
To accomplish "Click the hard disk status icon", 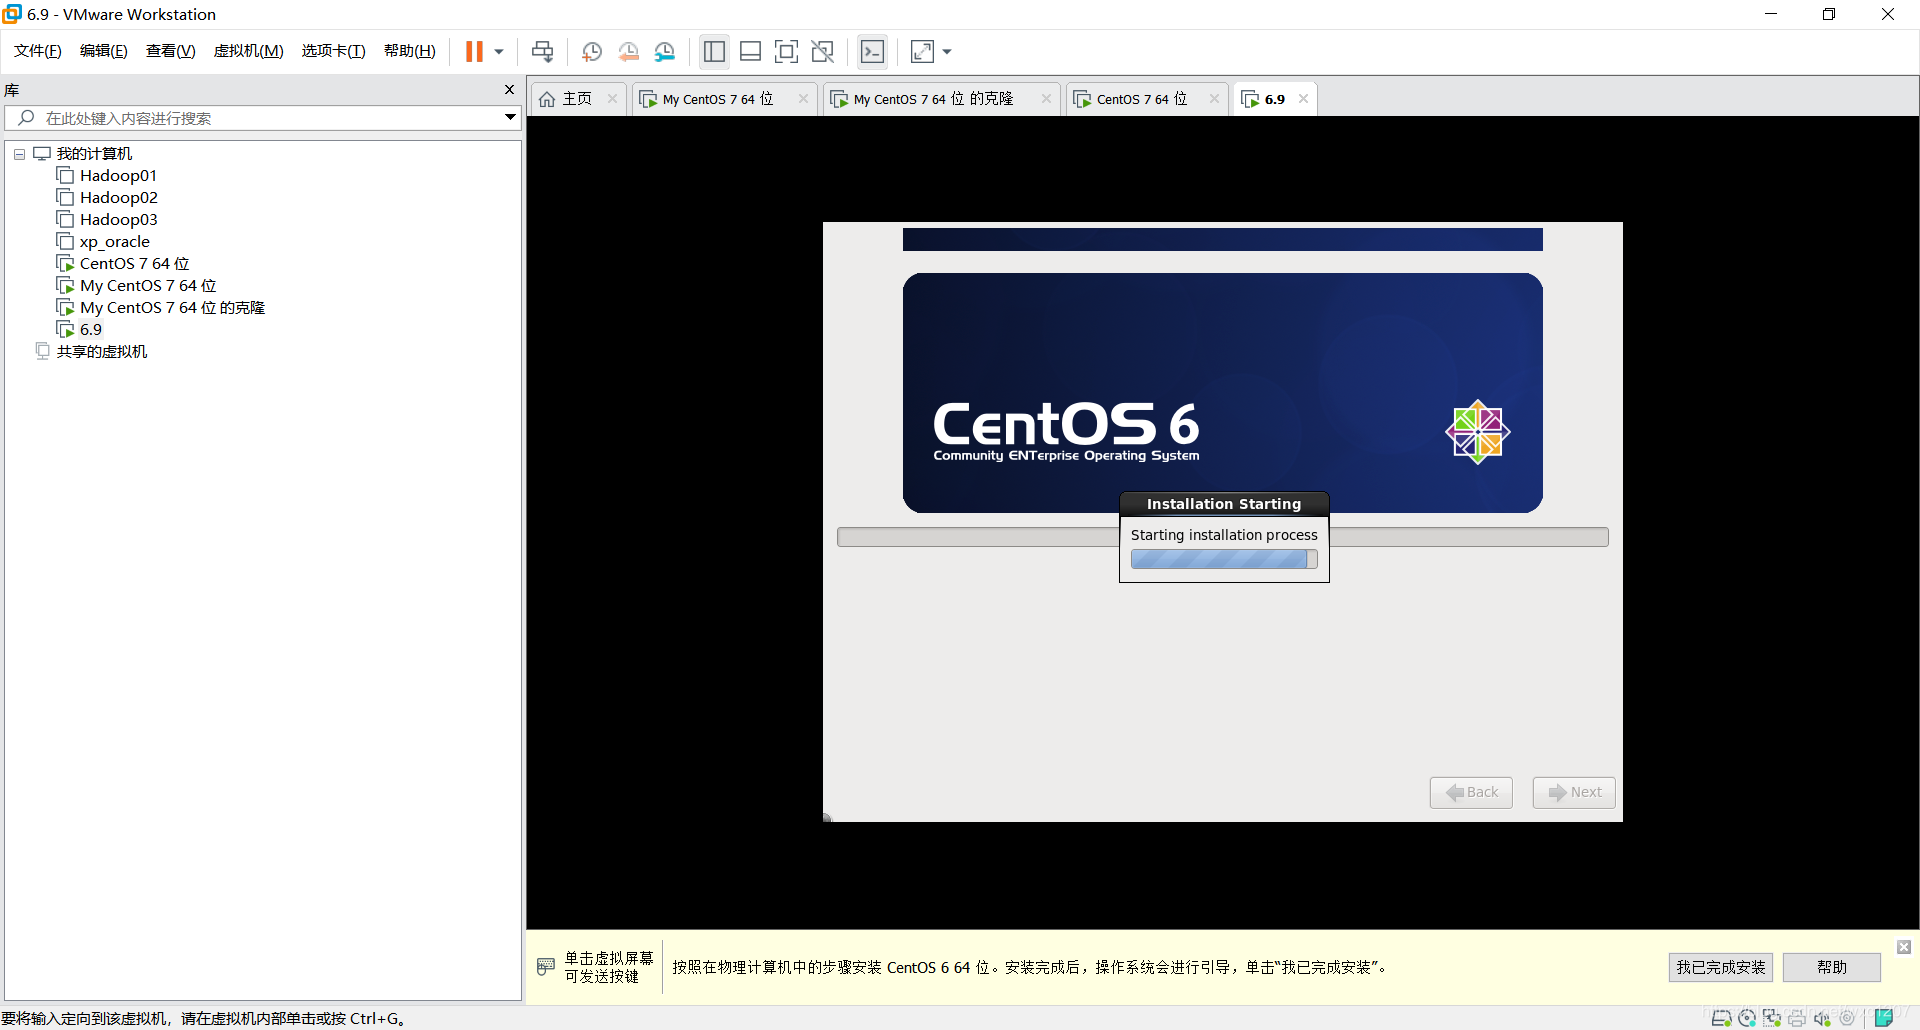I will tap(1721, 1018).
